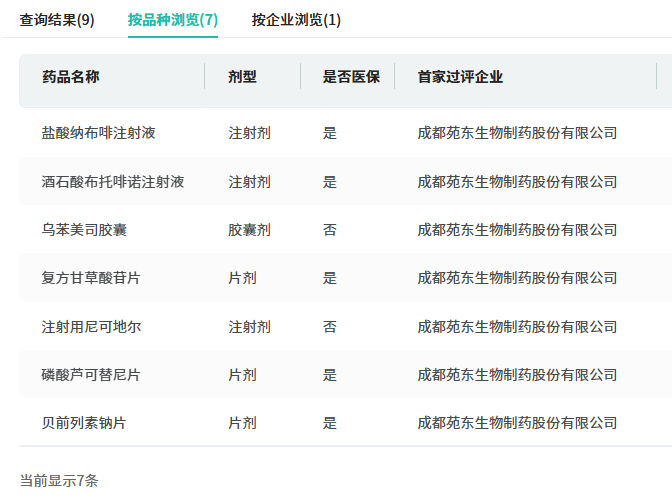This screenshot has height=500, width=672.
Task: Click the company name in 贝前列素钠片 row
Action: (x=517, y=423)
